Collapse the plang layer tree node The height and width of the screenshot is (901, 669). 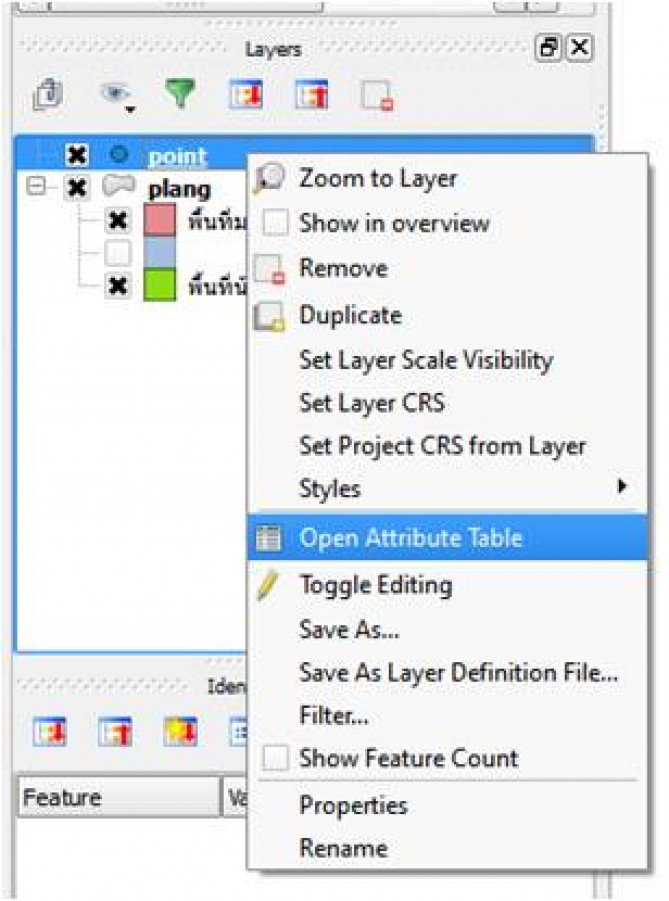point(36,187)
